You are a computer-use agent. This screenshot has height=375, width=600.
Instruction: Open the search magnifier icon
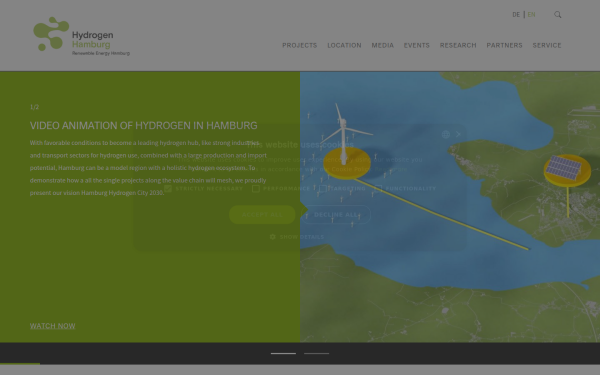click(x=558, y=15)
